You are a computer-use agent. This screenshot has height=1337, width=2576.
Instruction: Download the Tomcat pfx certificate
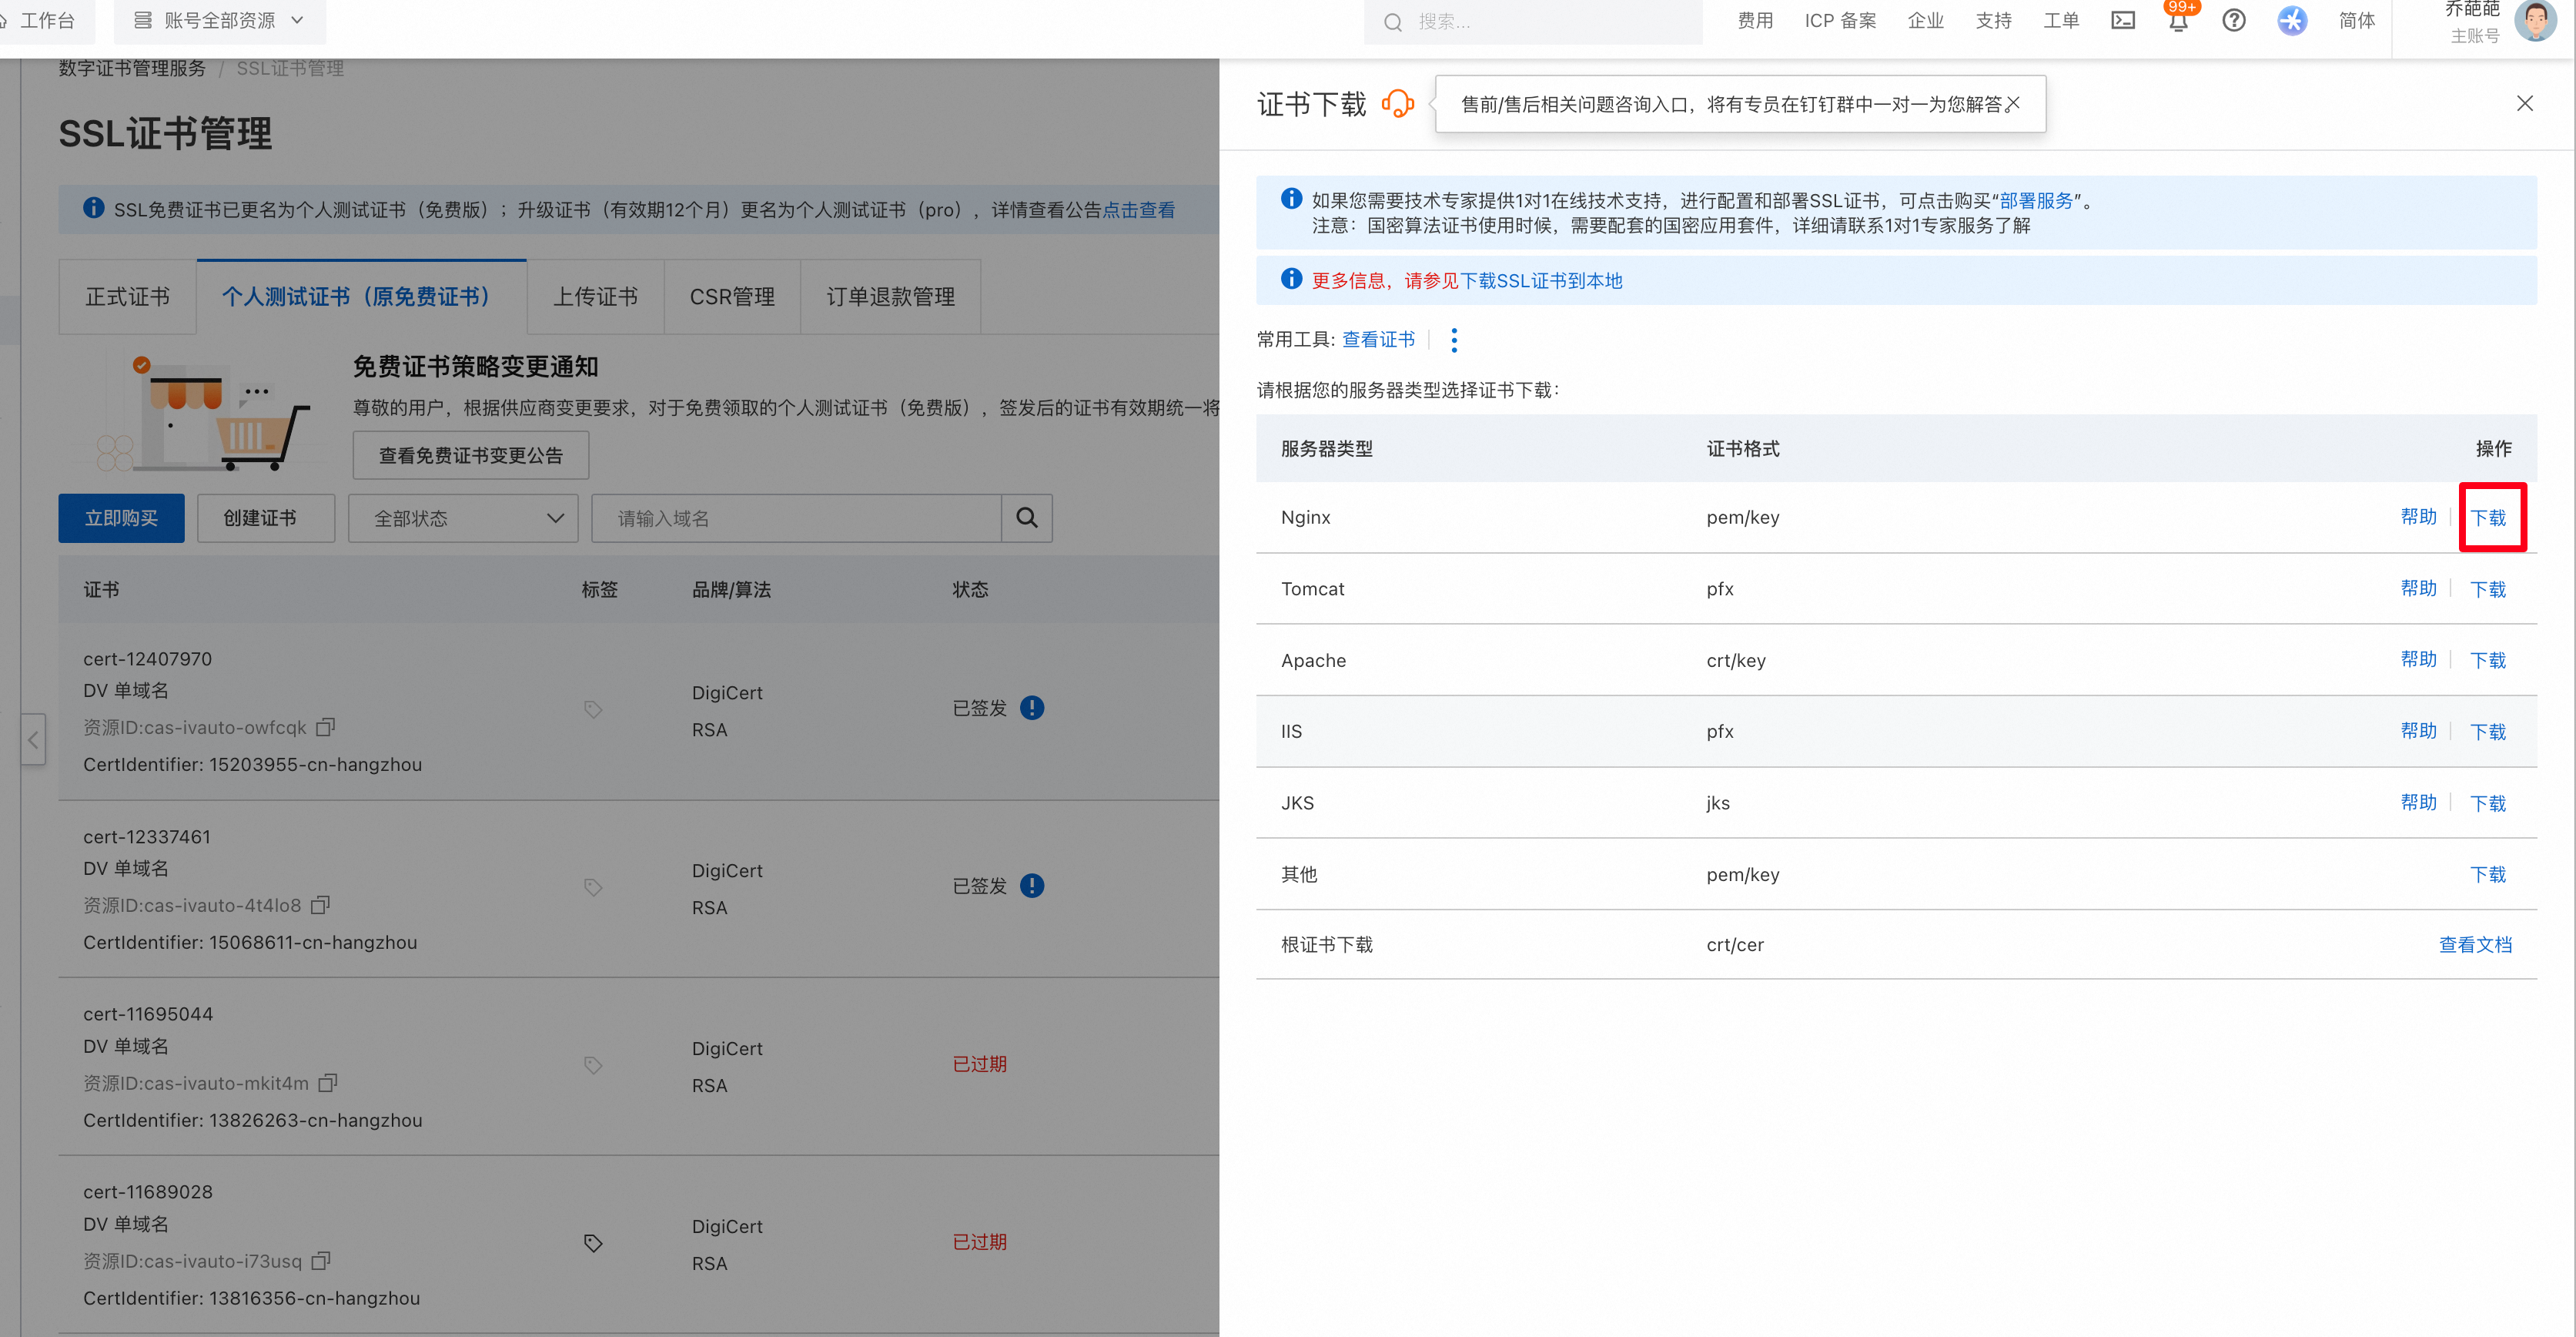click(2488, 589)
